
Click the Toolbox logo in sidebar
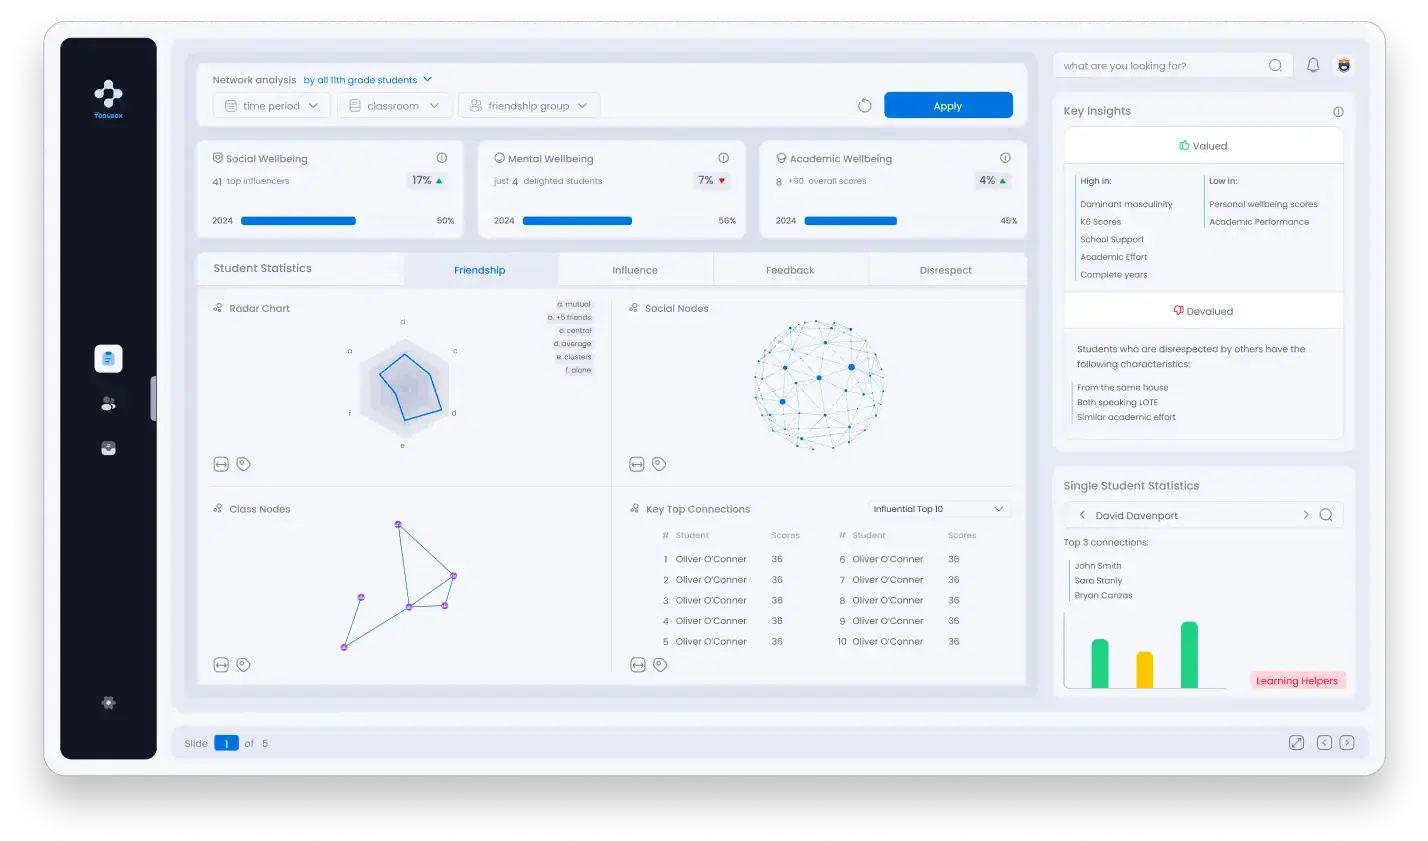[x=108, y=100]
